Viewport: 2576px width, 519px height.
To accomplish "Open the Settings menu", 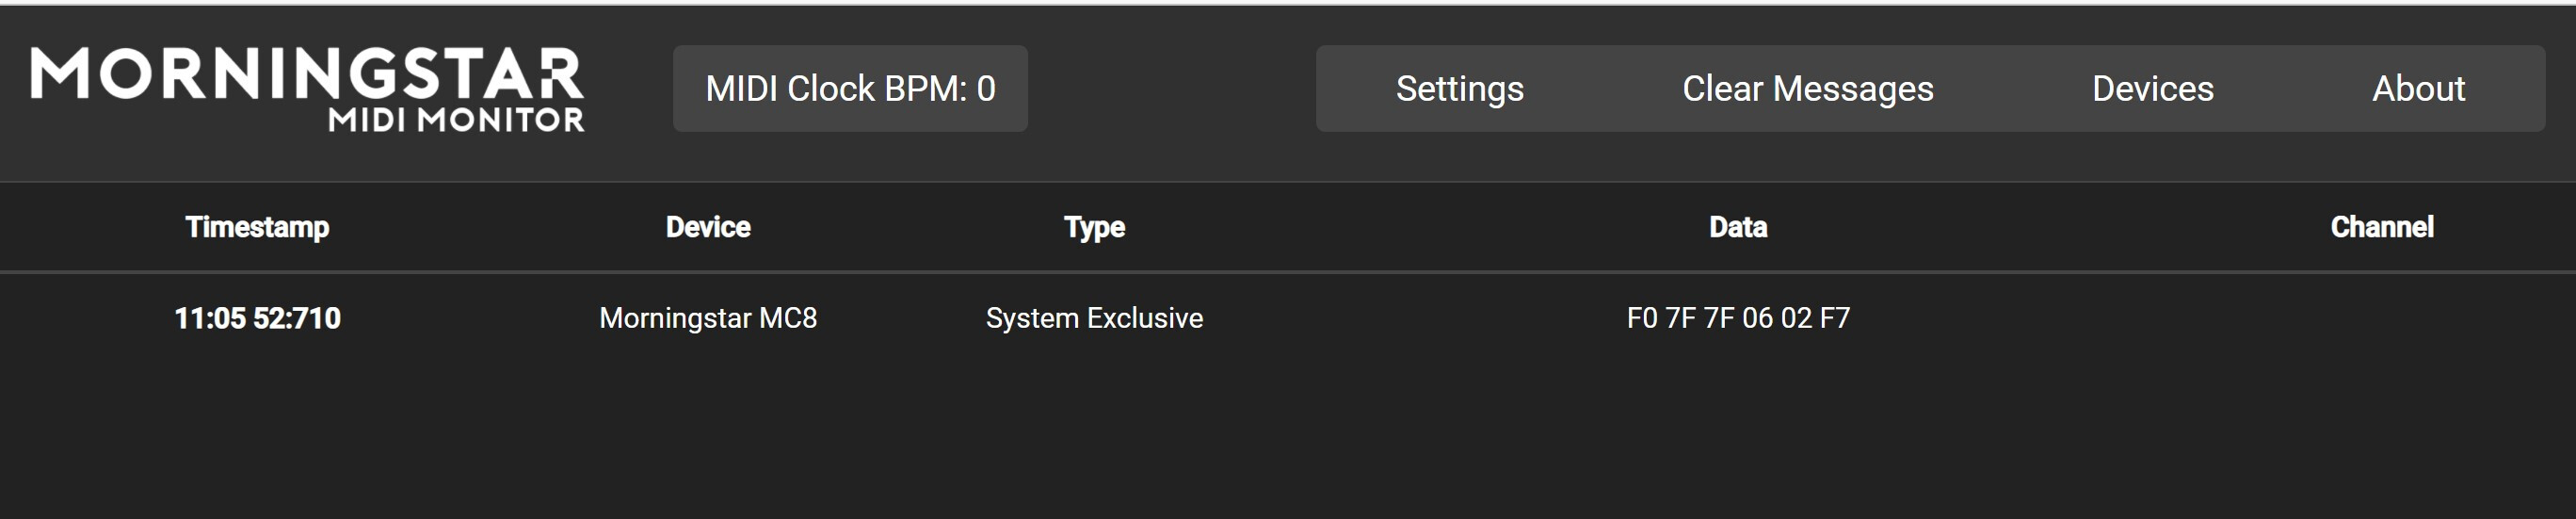I will coord(1459,89).
